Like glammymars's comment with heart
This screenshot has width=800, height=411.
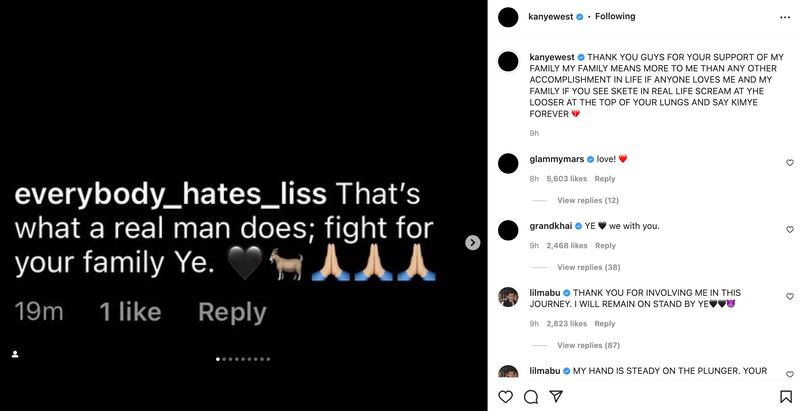click(x=789, y=162)
